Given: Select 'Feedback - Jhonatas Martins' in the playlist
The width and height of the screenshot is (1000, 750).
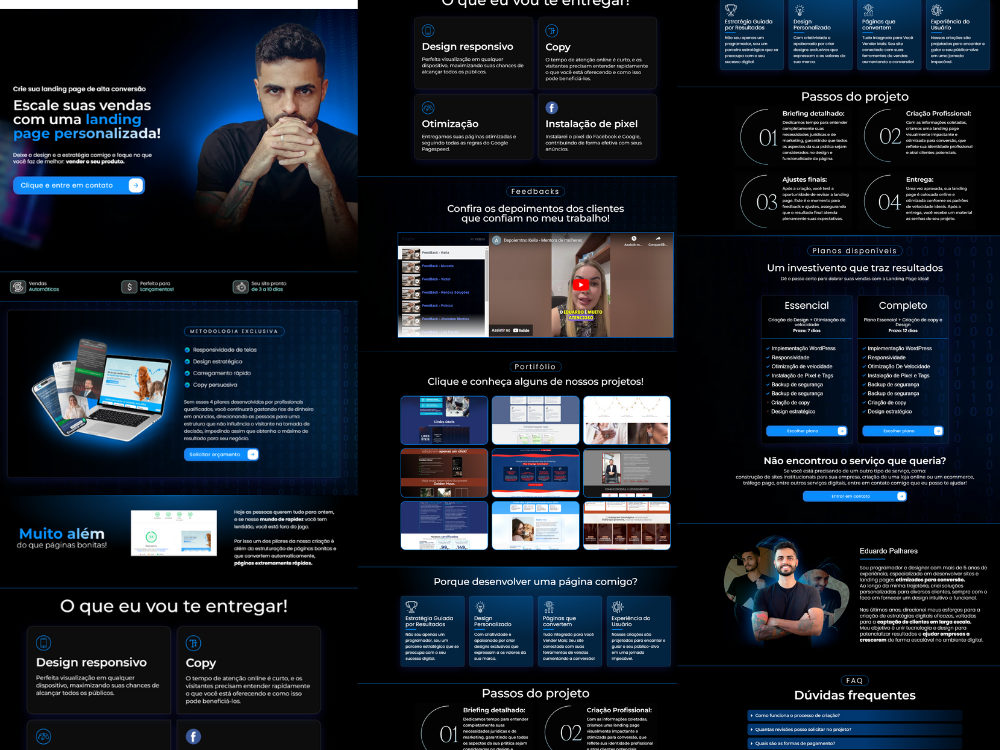Looking at the screenshot, I should click(x=443, y=319).
